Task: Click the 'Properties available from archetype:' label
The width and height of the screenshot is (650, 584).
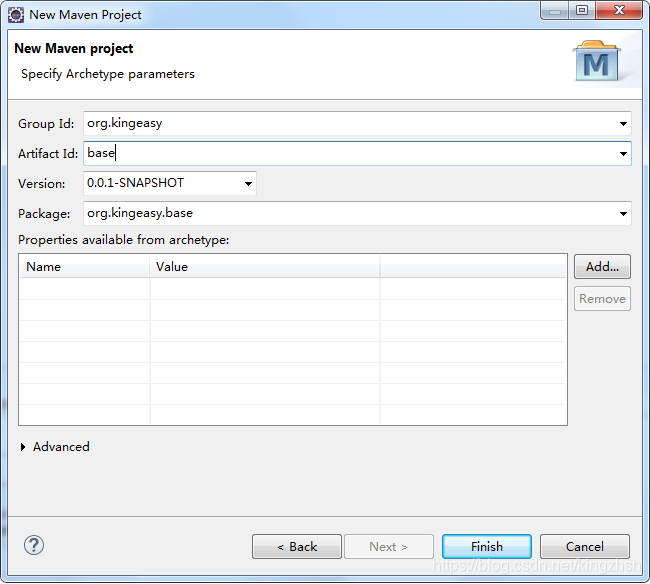Action: tap(124, 240)
